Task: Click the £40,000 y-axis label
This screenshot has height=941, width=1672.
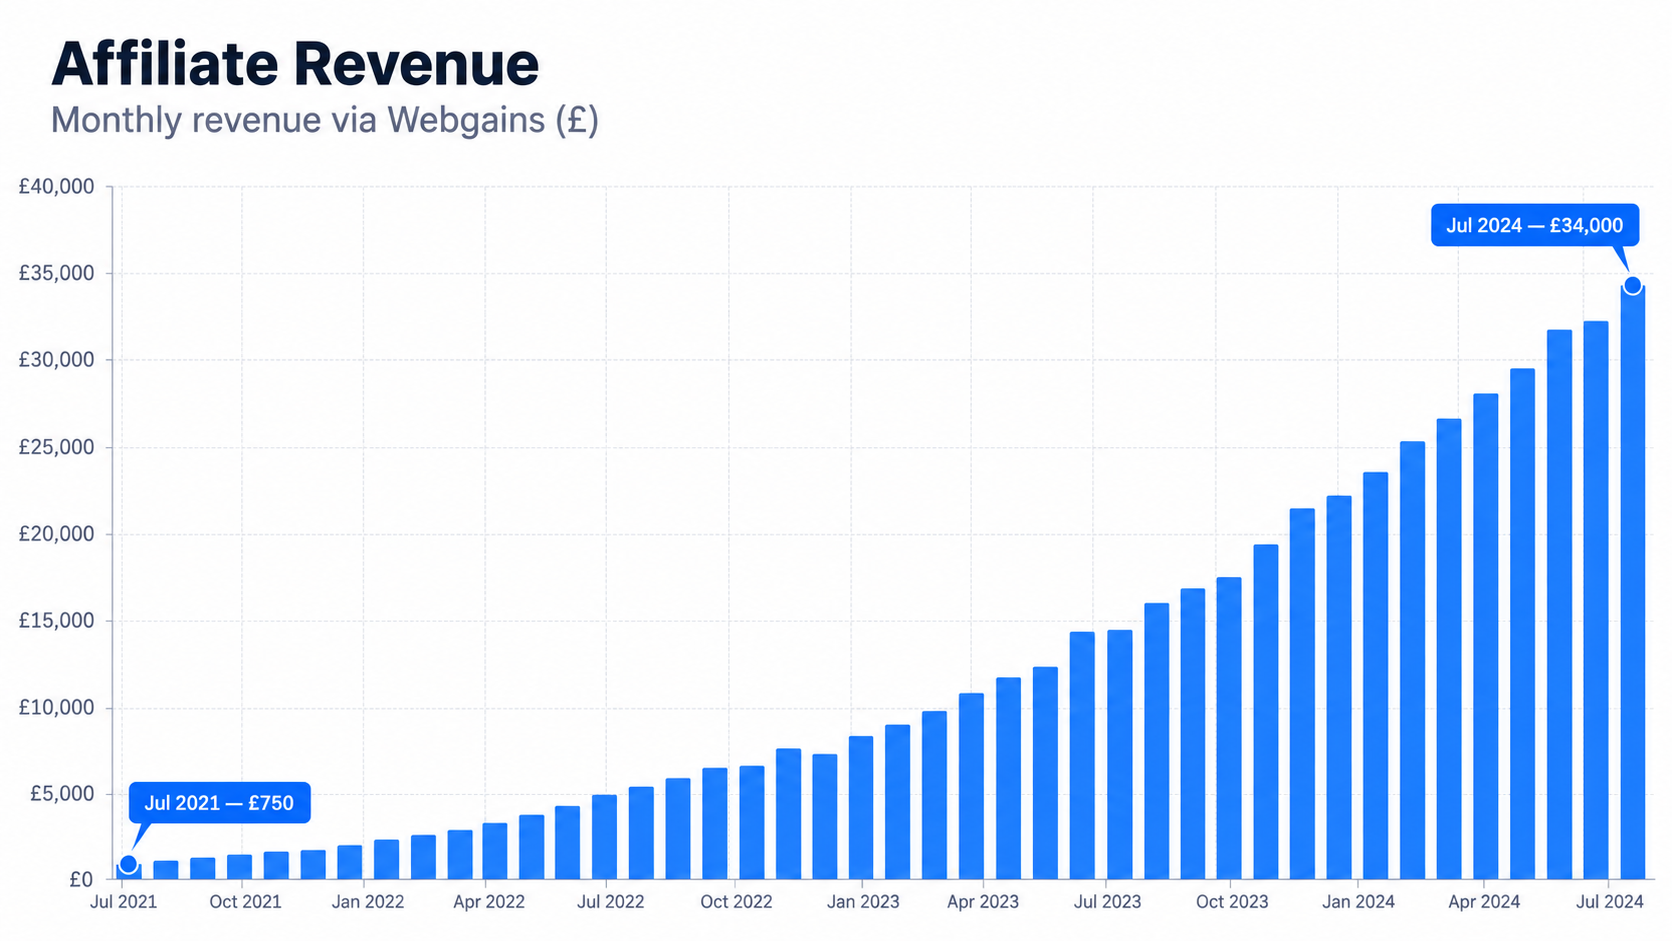Action: click(x=57, y=187)
